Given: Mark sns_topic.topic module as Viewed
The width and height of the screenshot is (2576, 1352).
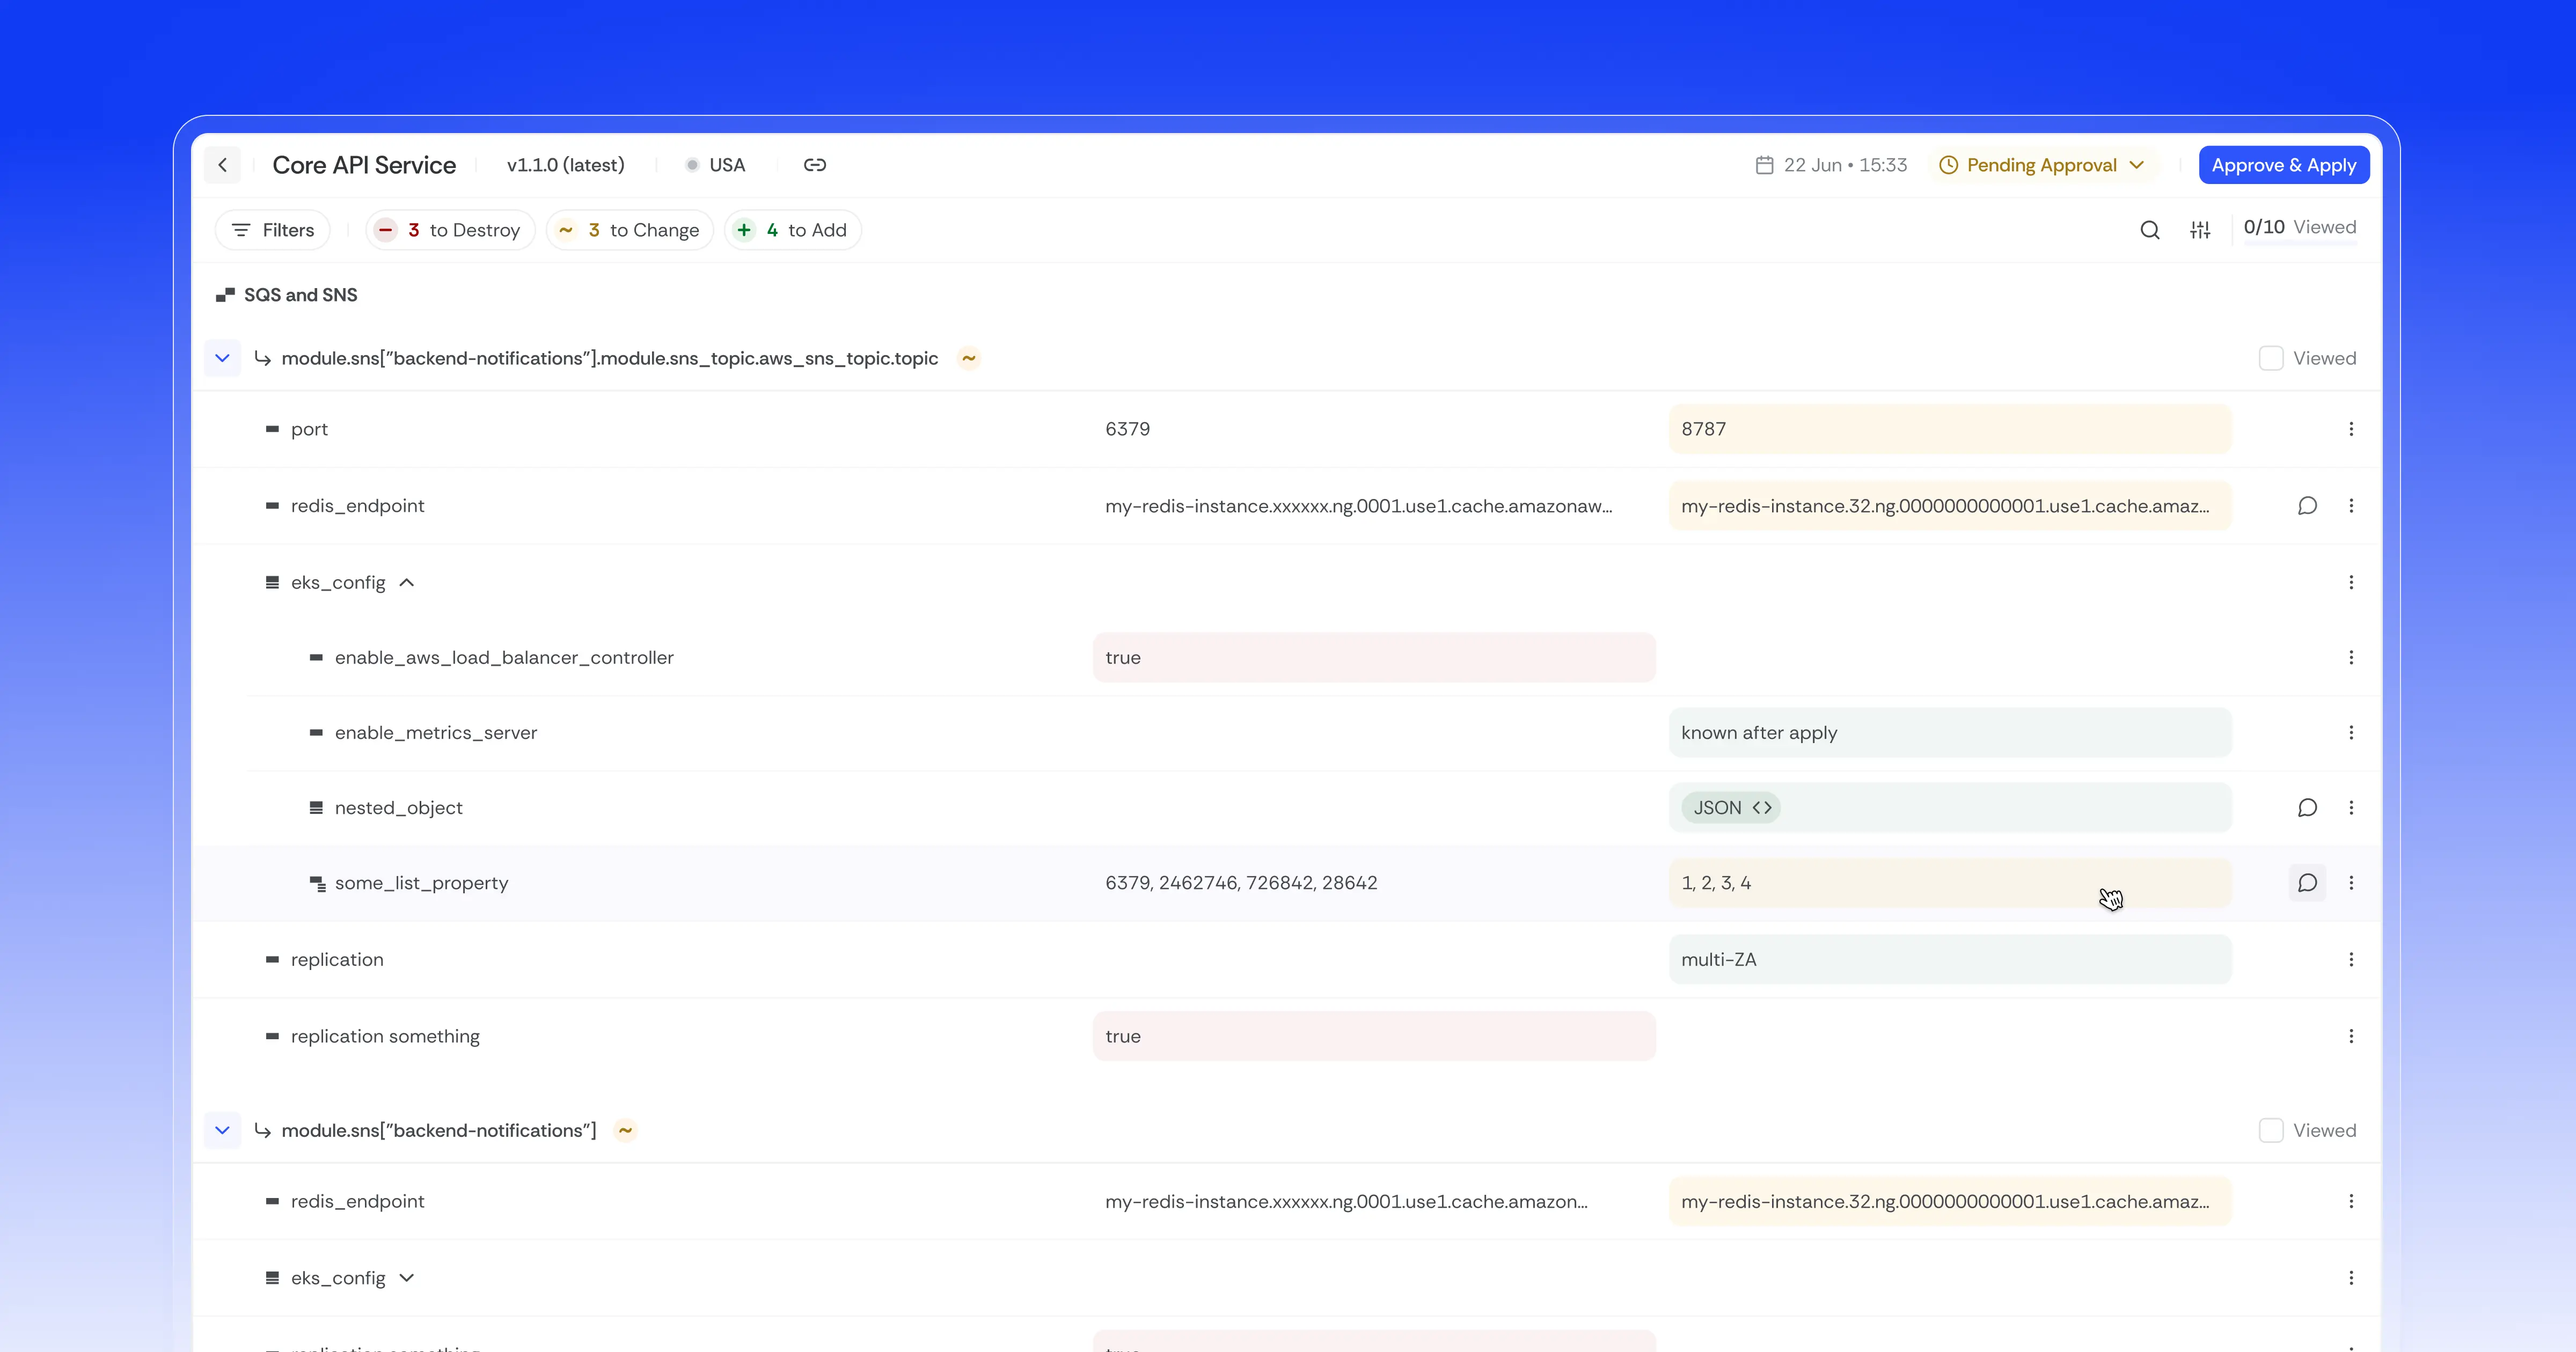Looking at the screenshot, I should point(2271,358).
